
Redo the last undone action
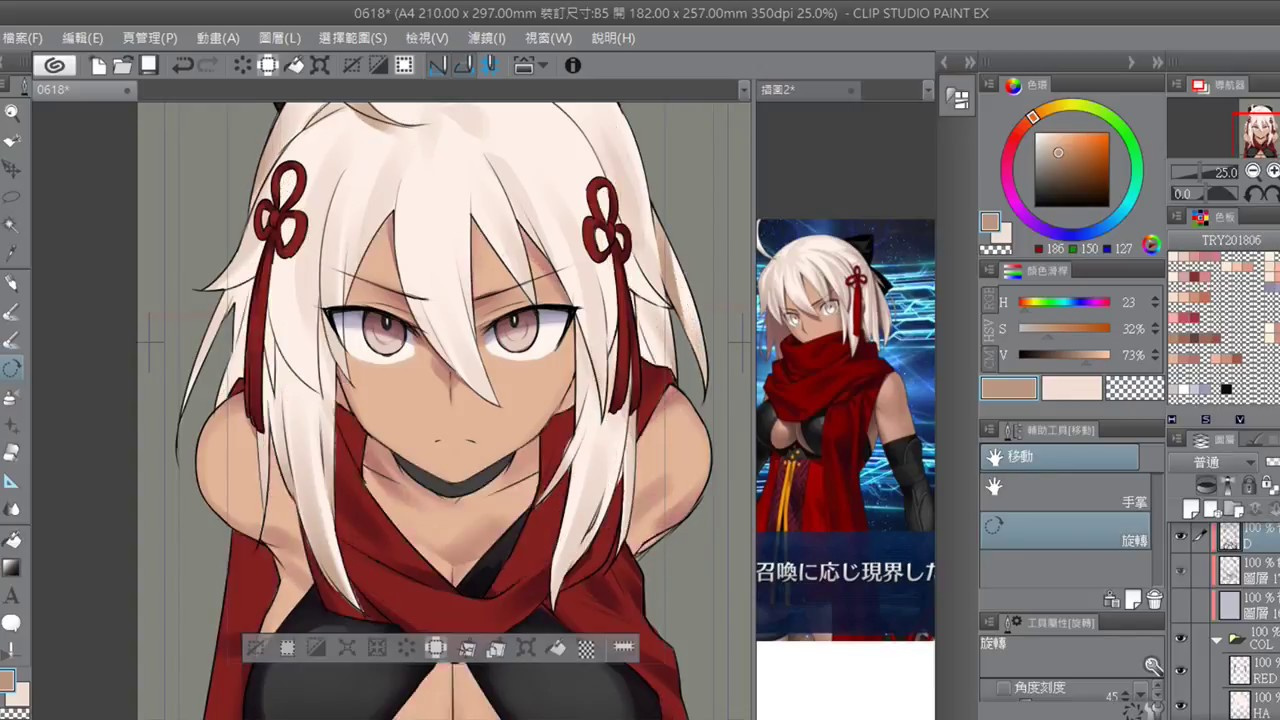(208, 65)
